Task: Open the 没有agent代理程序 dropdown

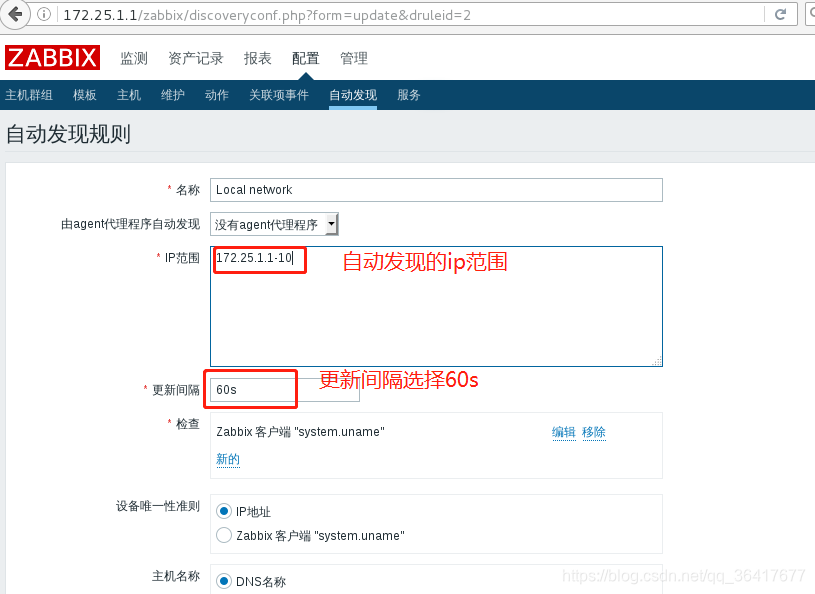Action: pos(274,224)
